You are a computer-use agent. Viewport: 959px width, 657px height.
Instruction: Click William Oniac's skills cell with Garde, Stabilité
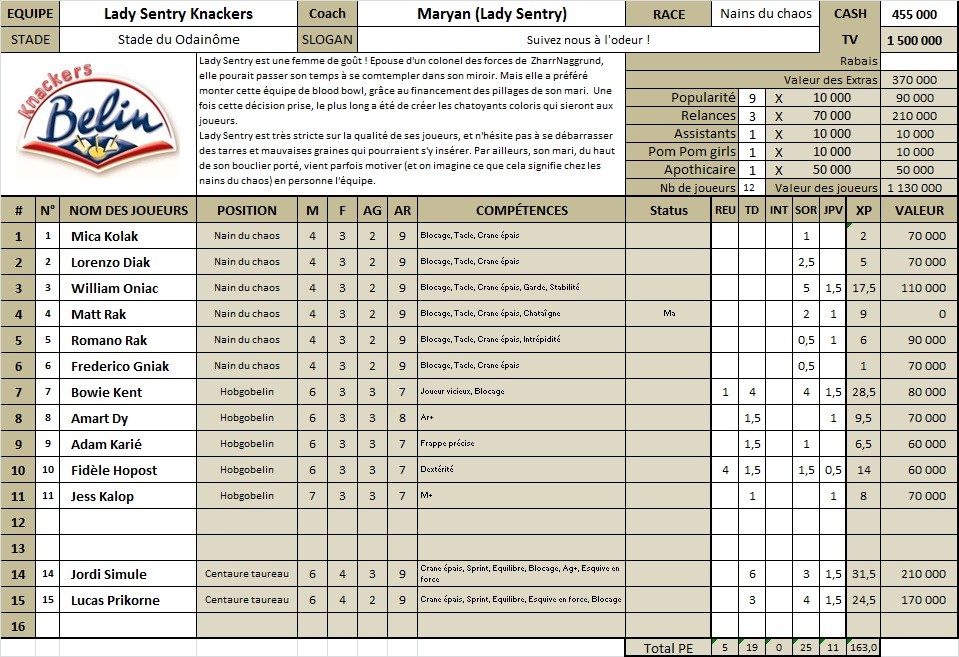[521, 288]
